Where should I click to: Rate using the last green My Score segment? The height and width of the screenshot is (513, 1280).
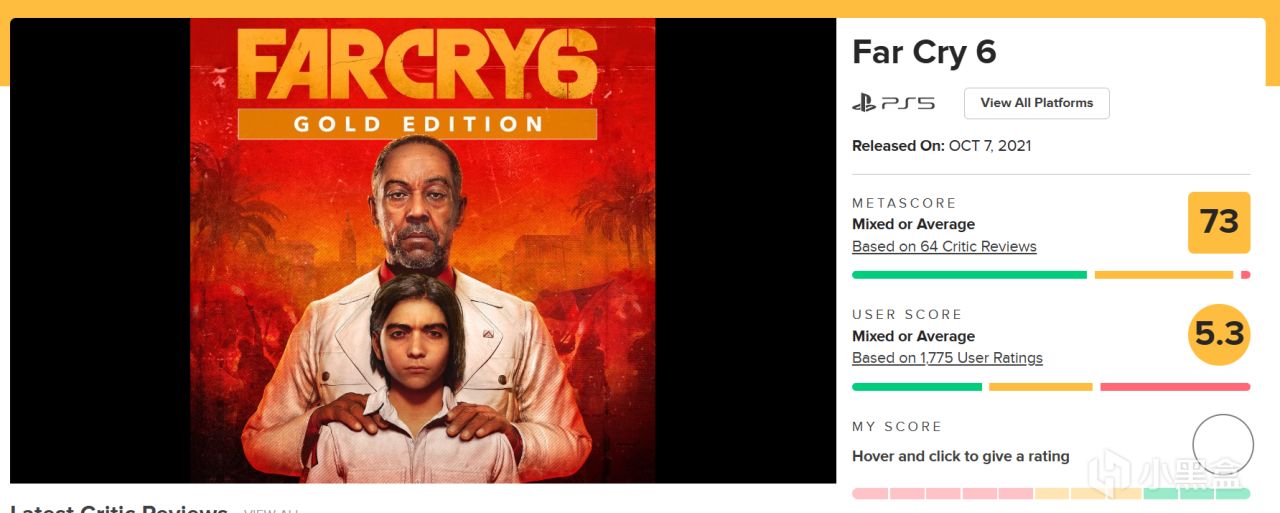pyautogui.click(x=1233, y=493)
